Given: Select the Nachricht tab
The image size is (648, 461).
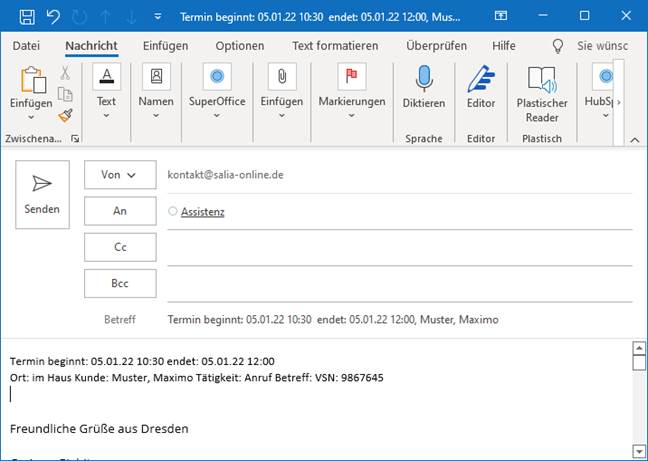Looking at the screenshot, I should click(91, 45).
